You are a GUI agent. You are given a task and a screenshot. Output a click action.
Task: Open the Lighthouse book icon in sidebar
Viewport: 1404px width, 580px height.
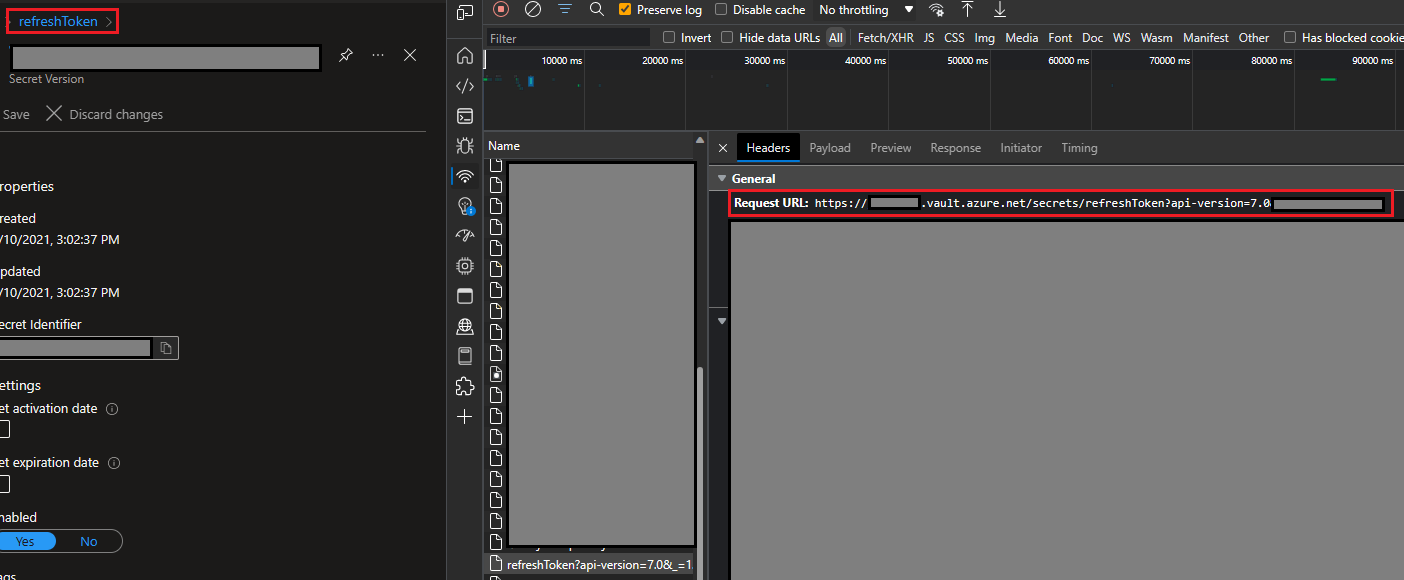(x=464, y=356)
